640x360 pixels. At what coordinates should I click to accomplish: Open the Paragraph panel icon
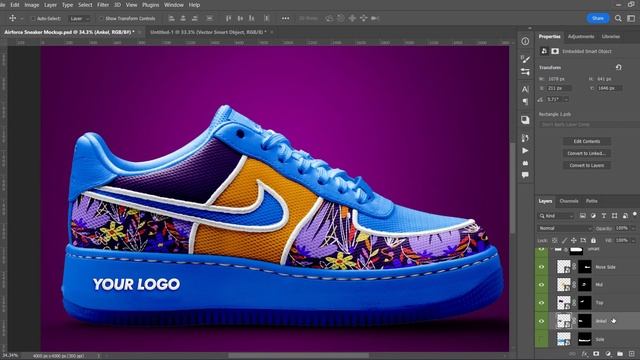point(525,102)
